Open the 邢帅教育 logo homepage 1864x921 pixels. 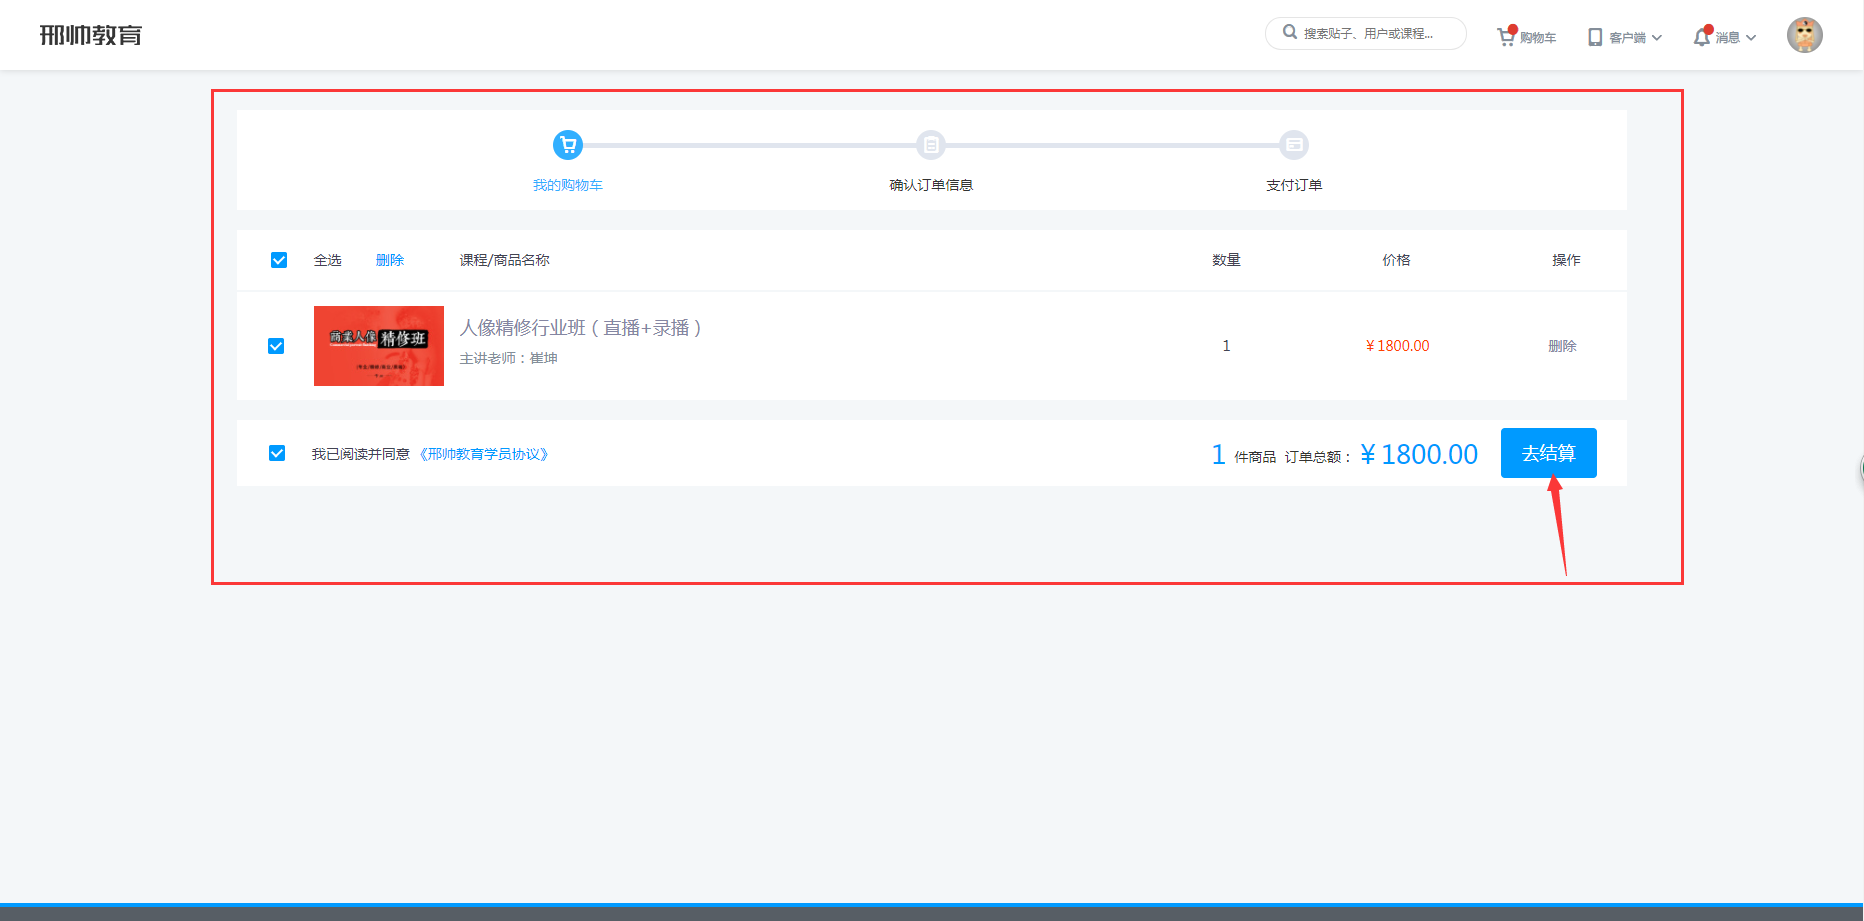click(91, 35)
